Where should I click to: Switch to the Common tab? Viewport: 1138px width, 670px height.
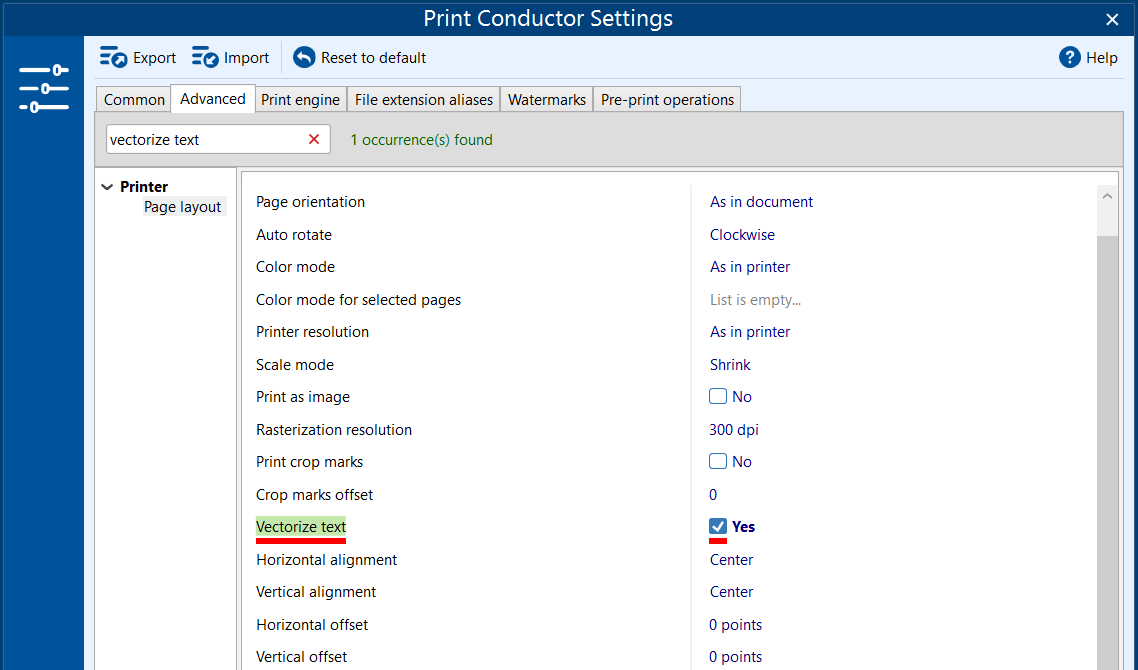[x=134, y=100]
